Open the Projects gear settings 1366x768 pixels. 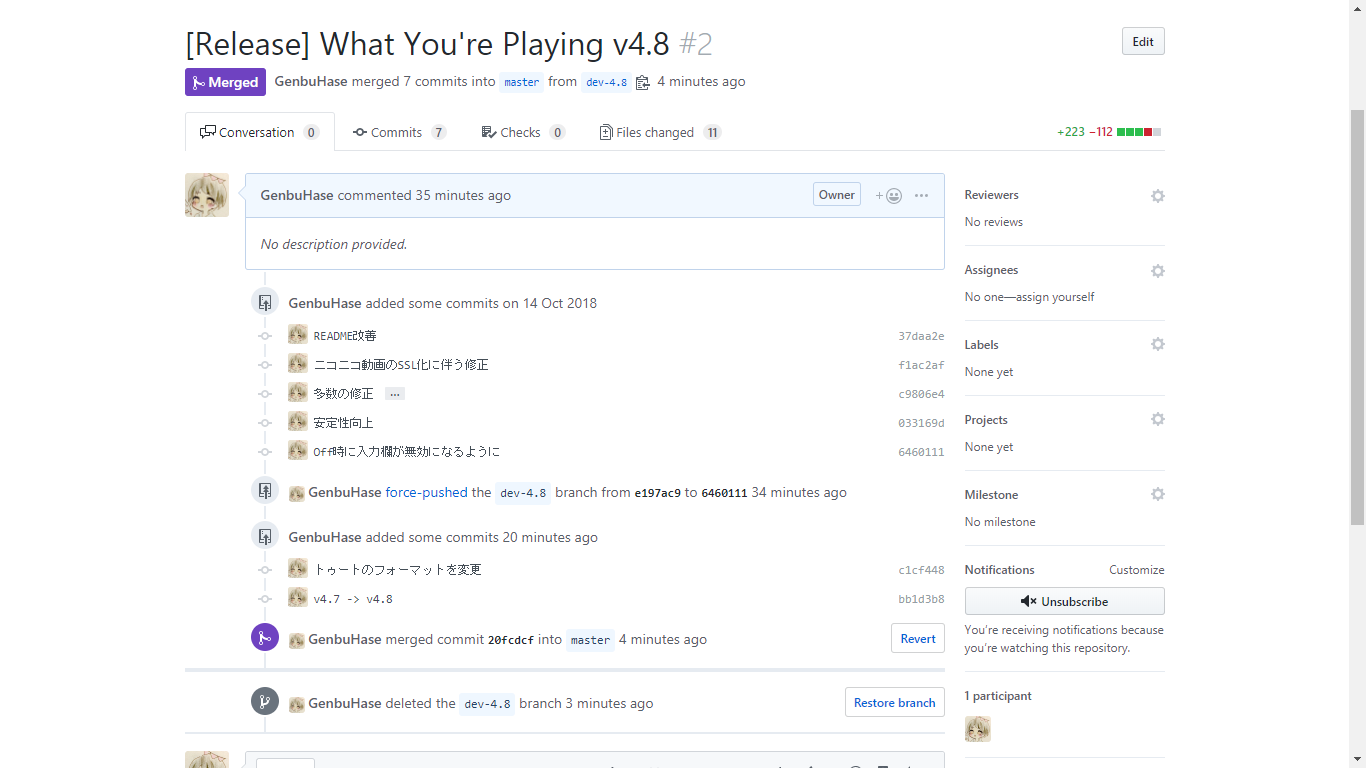pos(1157,420)
